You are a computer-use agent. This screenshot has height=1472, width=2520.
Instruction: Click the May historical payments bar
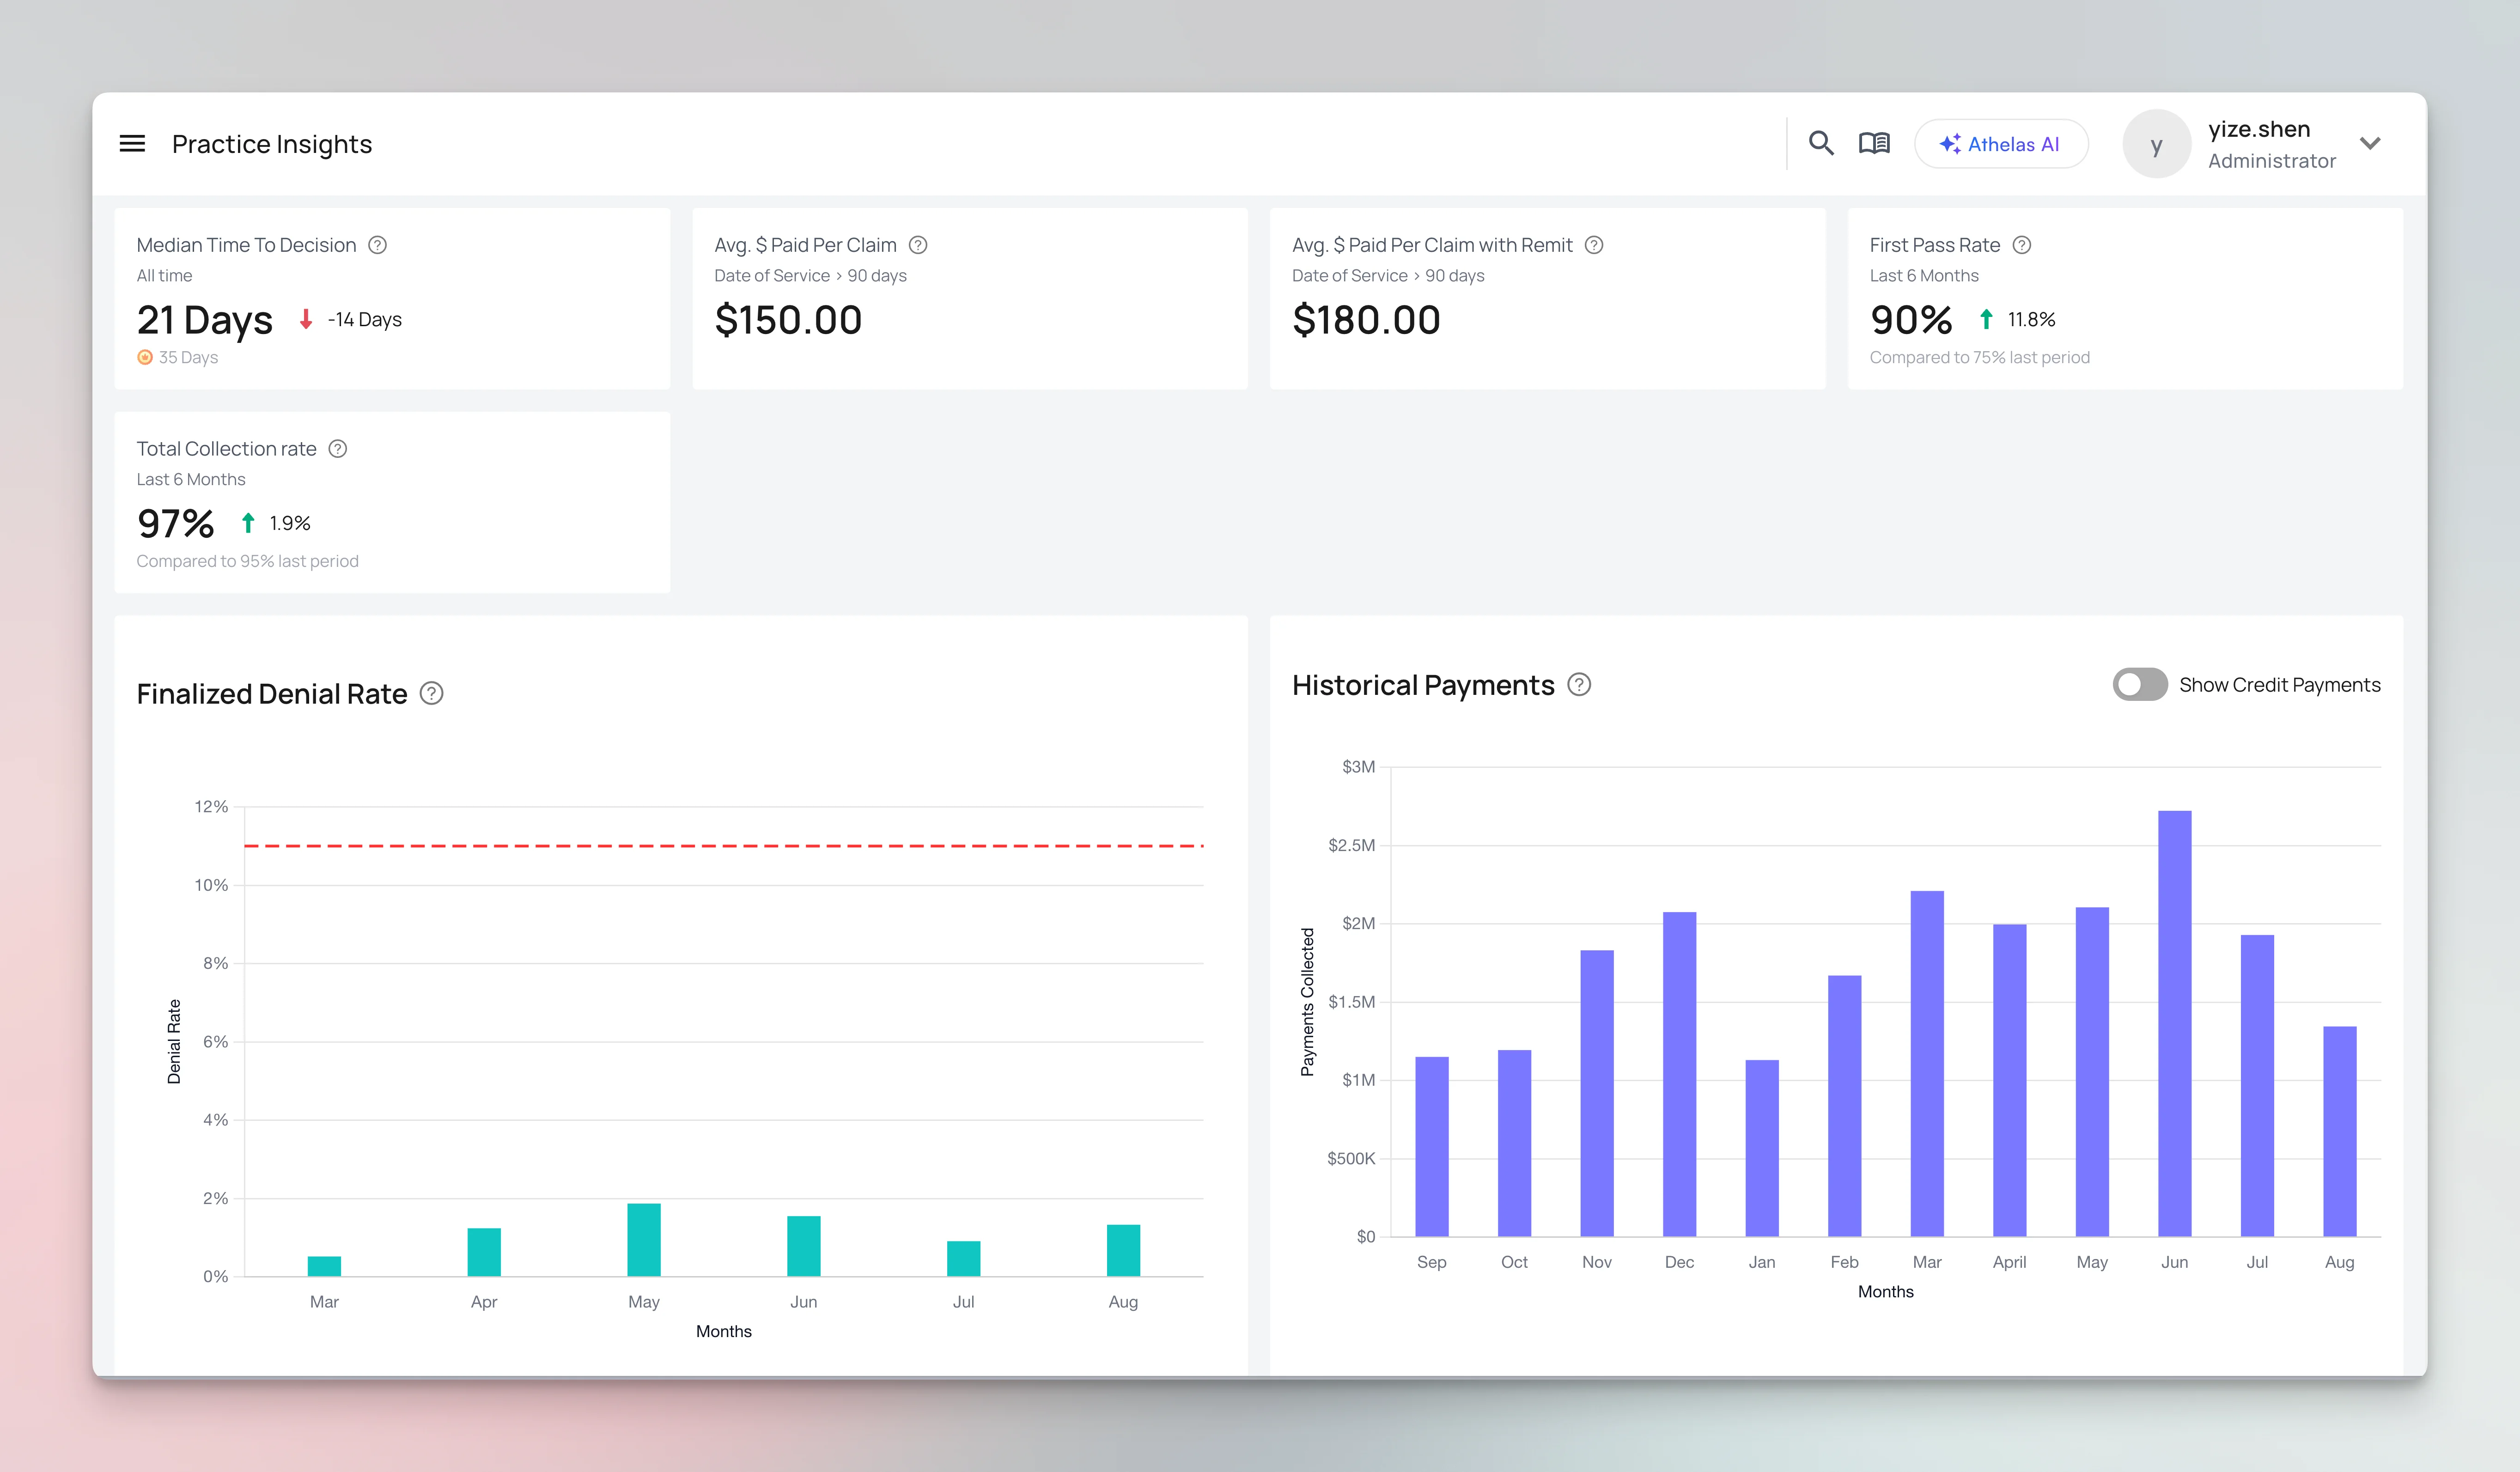pos(2092,1072)
